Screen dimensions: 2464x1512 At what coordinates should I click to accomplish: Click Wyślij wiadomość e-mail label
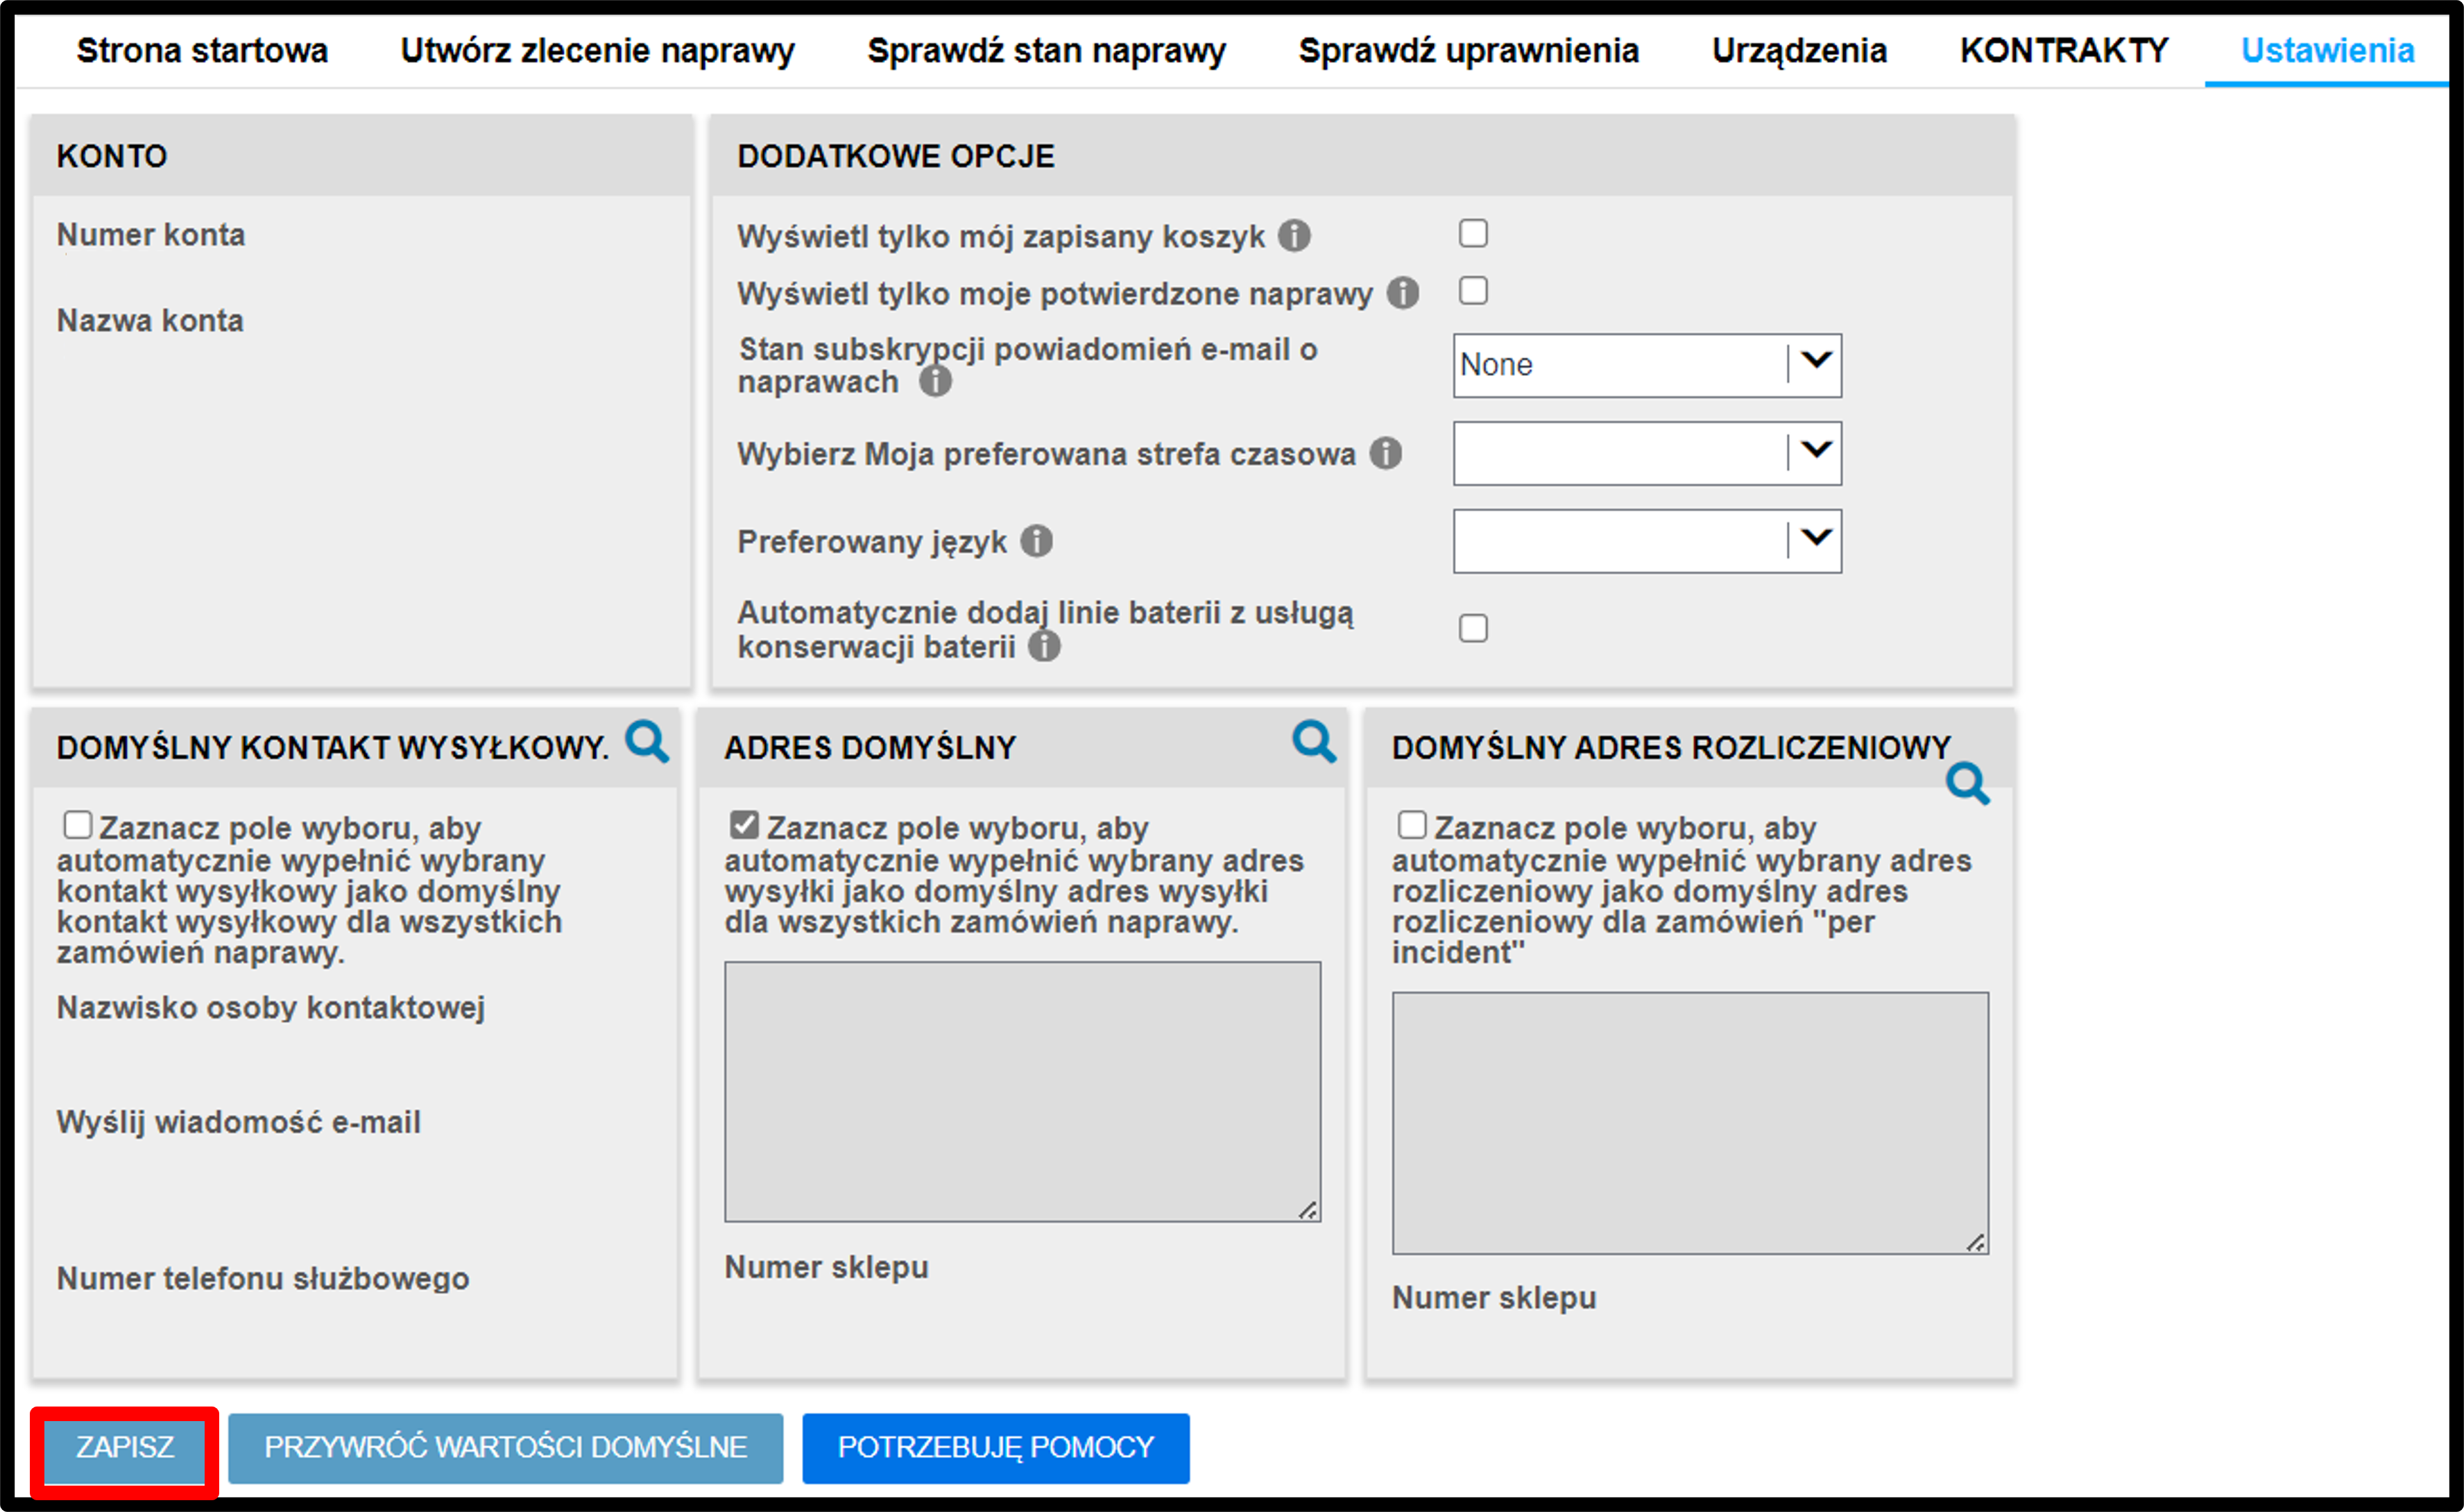coord(239,1122)
